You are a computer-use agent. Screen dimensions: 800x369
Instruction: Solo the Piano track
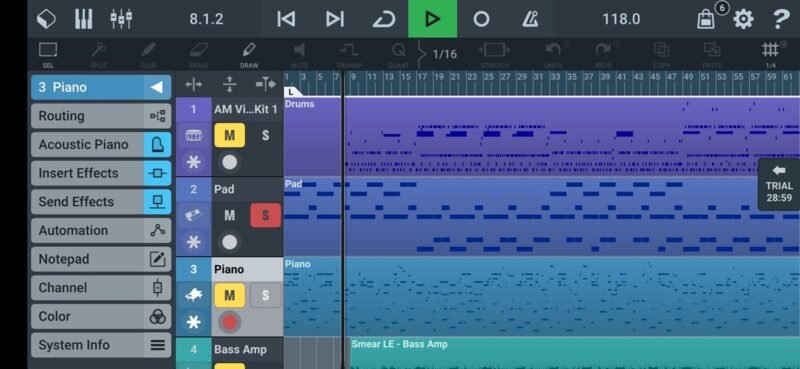pos(265,295)
